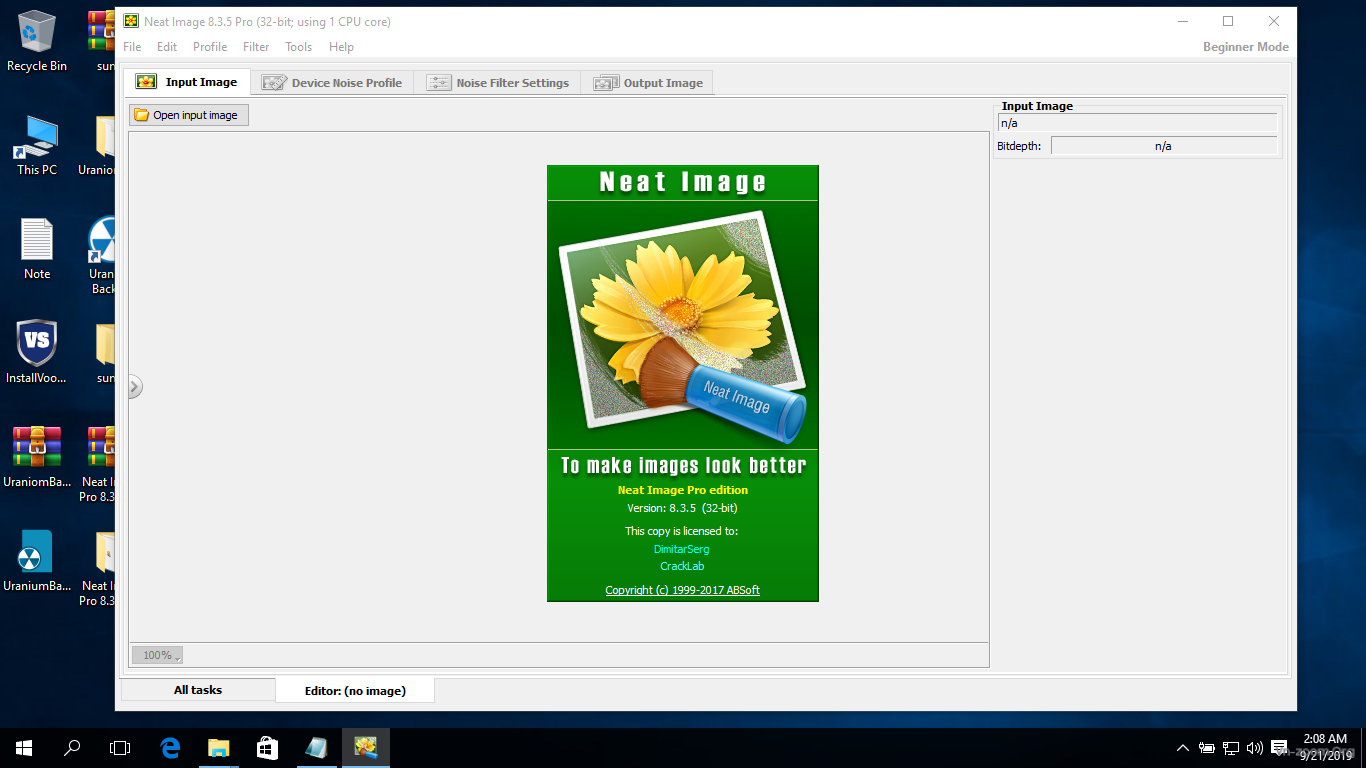The image size is (1366, 768).
Task: Click the Version: 8.3.5 text
Action: pyautogui.click(x=682, y=508)
